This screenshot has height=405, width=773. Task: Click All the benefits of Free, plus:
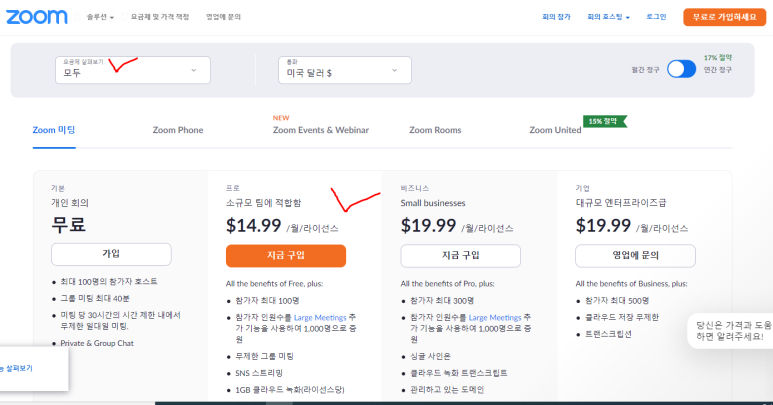275,284
